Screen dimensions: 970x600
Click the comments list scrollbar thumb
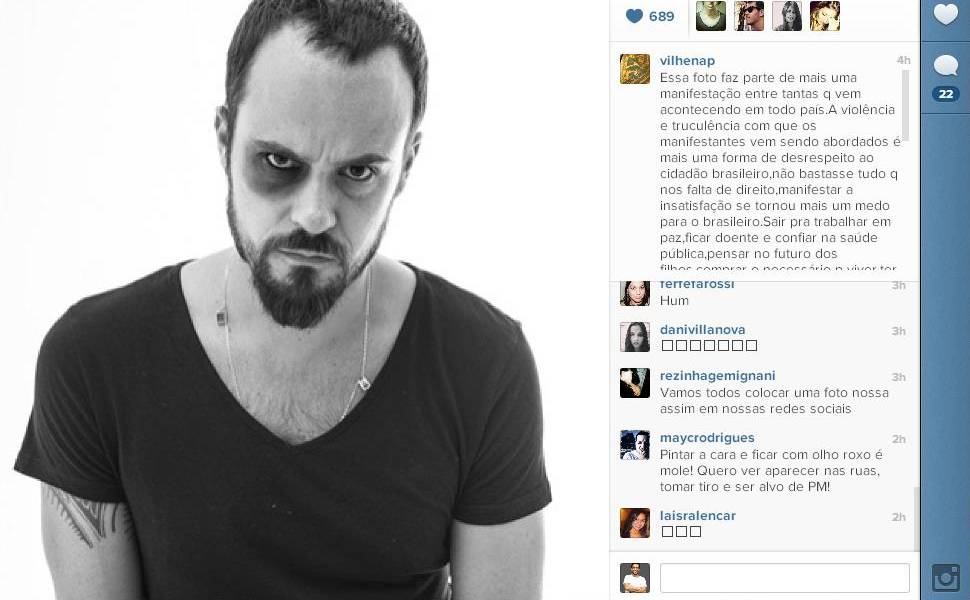(x=917, y=518)
